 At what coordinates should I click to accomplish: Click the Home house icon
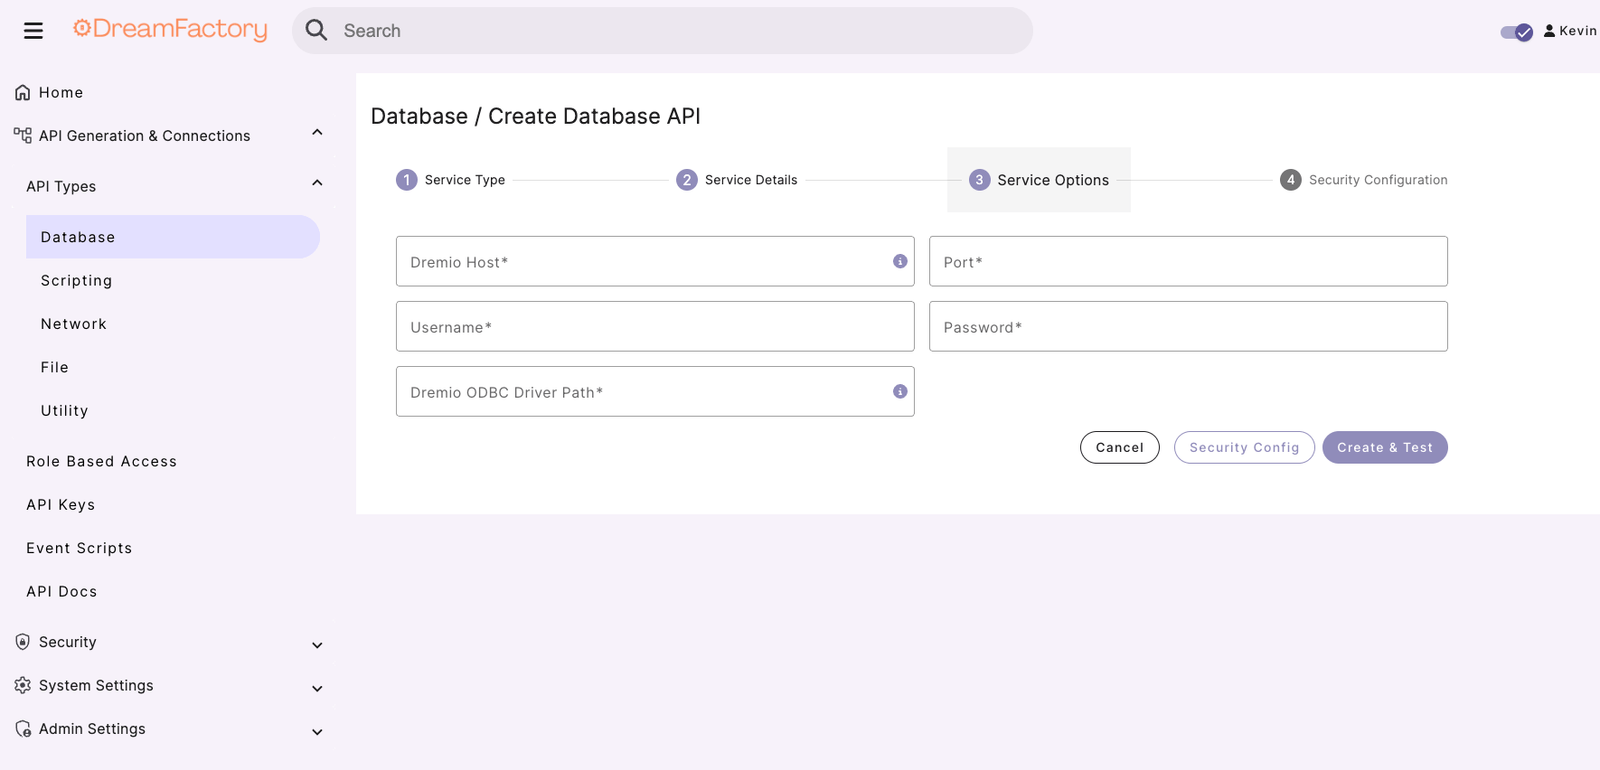pyautogui.click(x=22, y=92)
